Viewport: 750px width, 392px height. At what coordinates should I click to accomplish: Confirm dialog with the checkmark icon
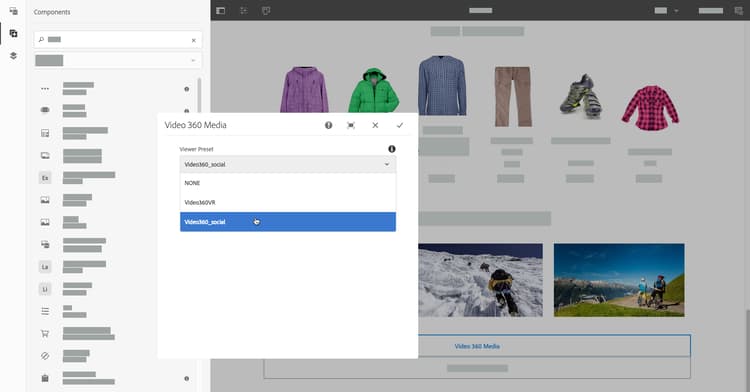[x=399, y=125]
